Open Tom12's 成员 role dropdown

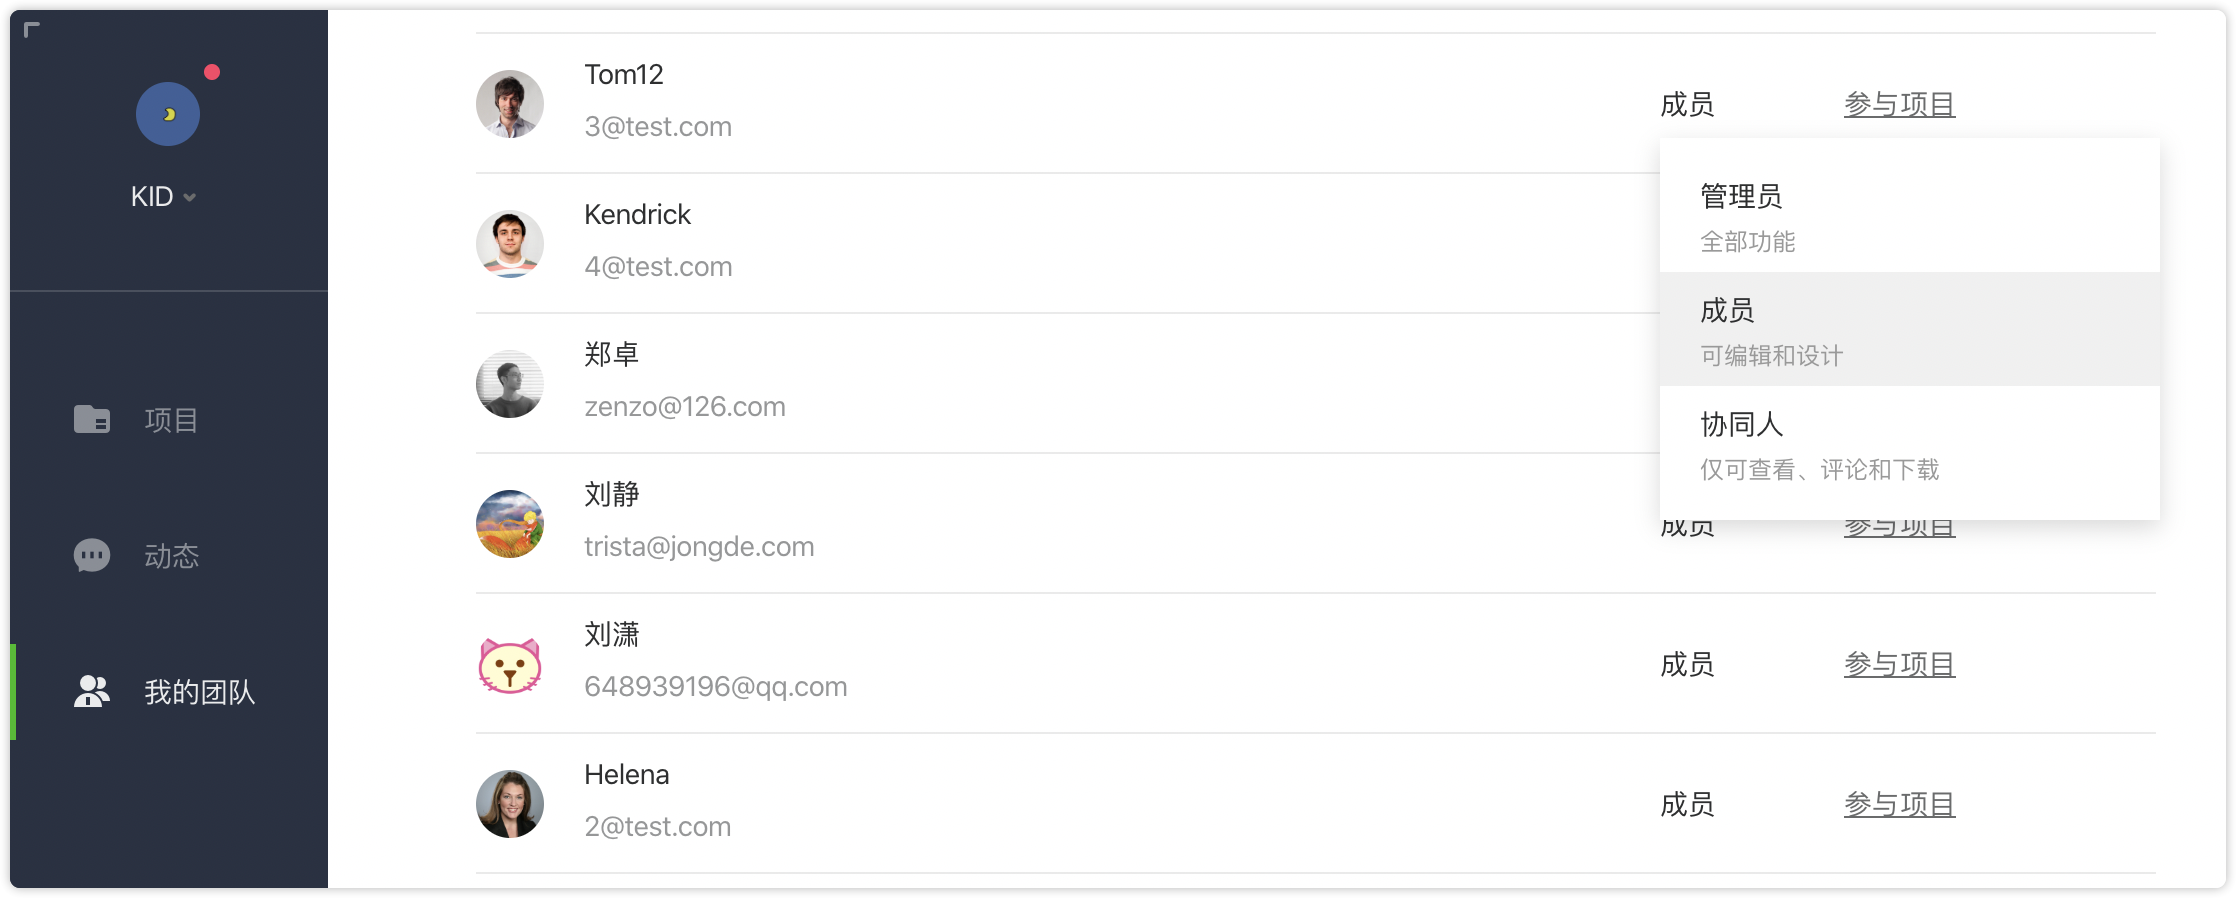click(x=1687, y=104)
